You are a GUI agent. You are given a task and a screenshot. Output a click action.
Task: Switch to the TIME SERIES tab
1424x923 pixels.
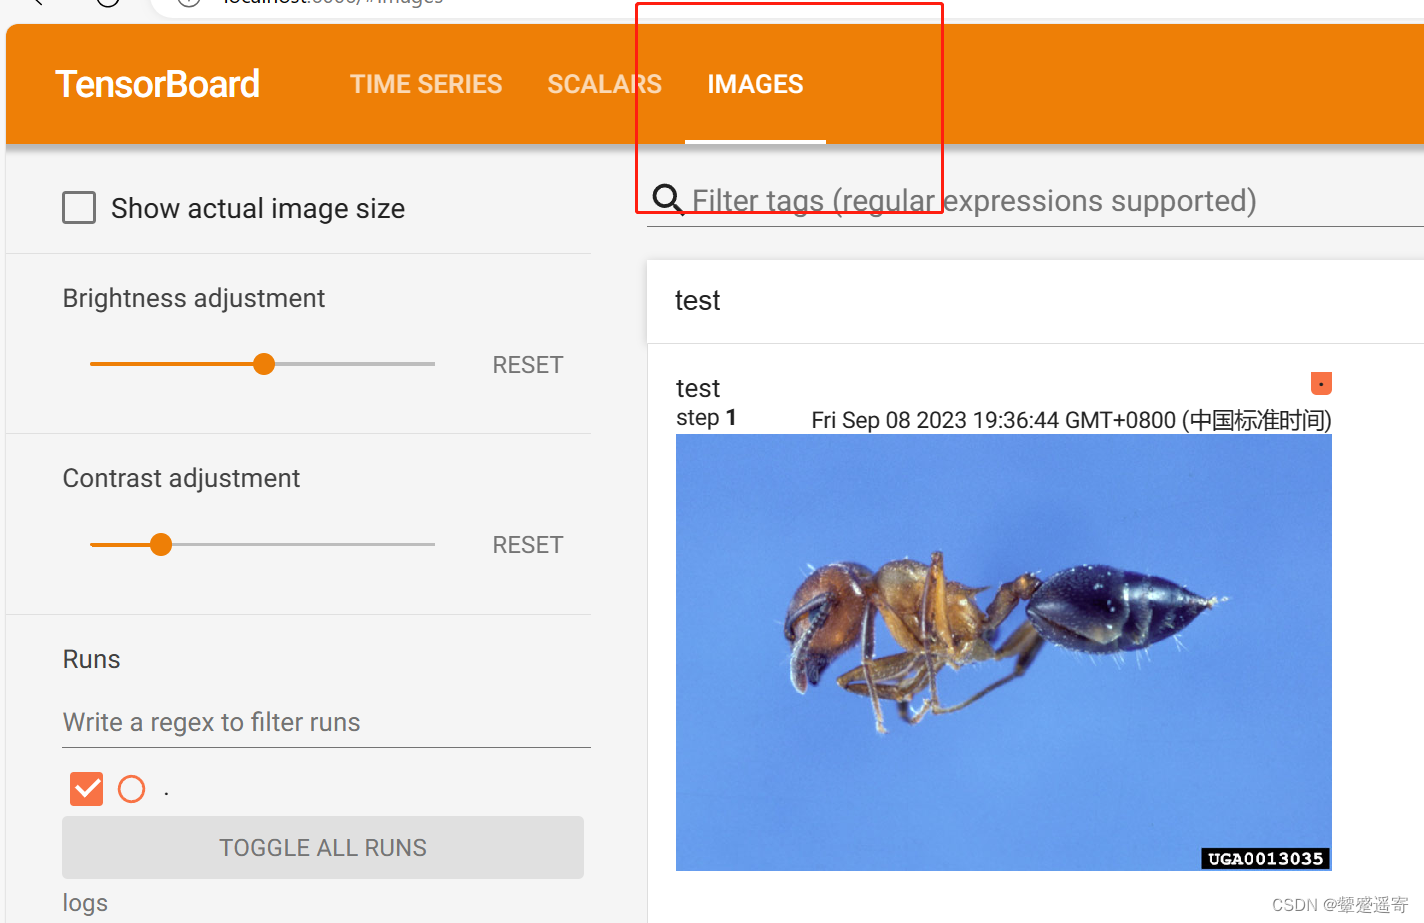click(x=426, y=84)
